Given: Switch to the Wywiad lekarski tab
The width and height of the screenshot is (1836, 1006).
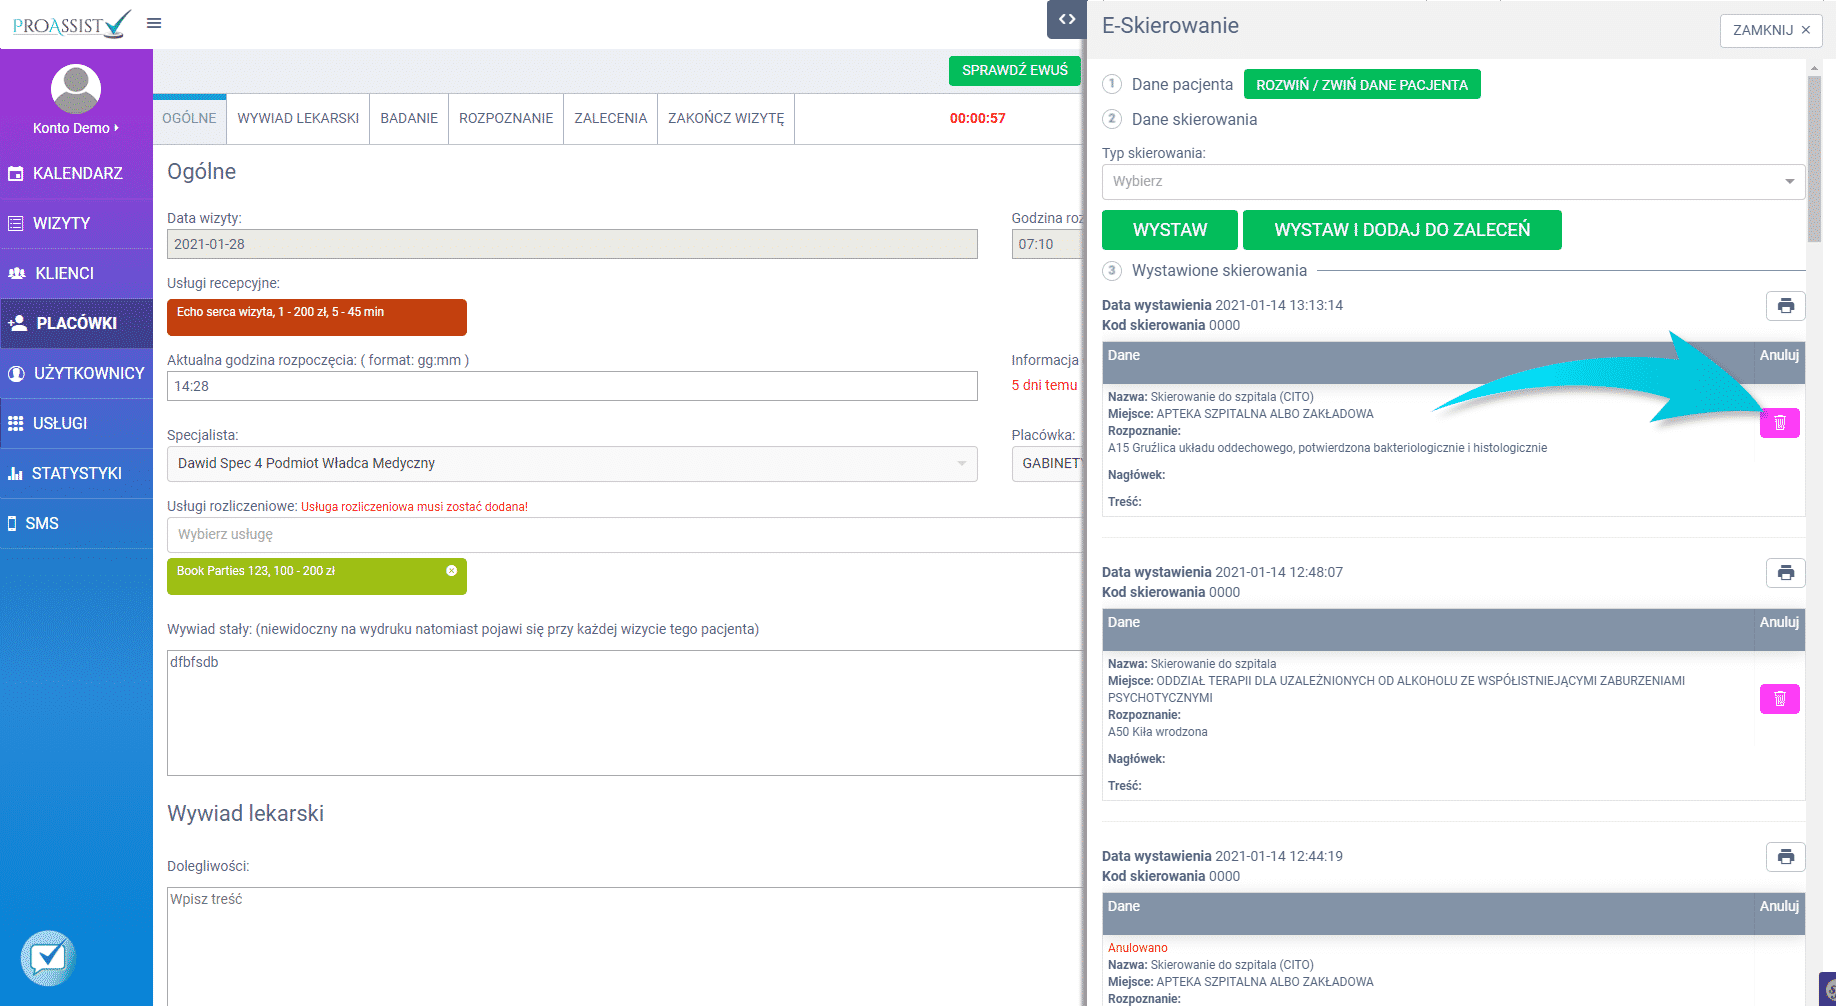Looking at the screenshot, I should 298,118.
